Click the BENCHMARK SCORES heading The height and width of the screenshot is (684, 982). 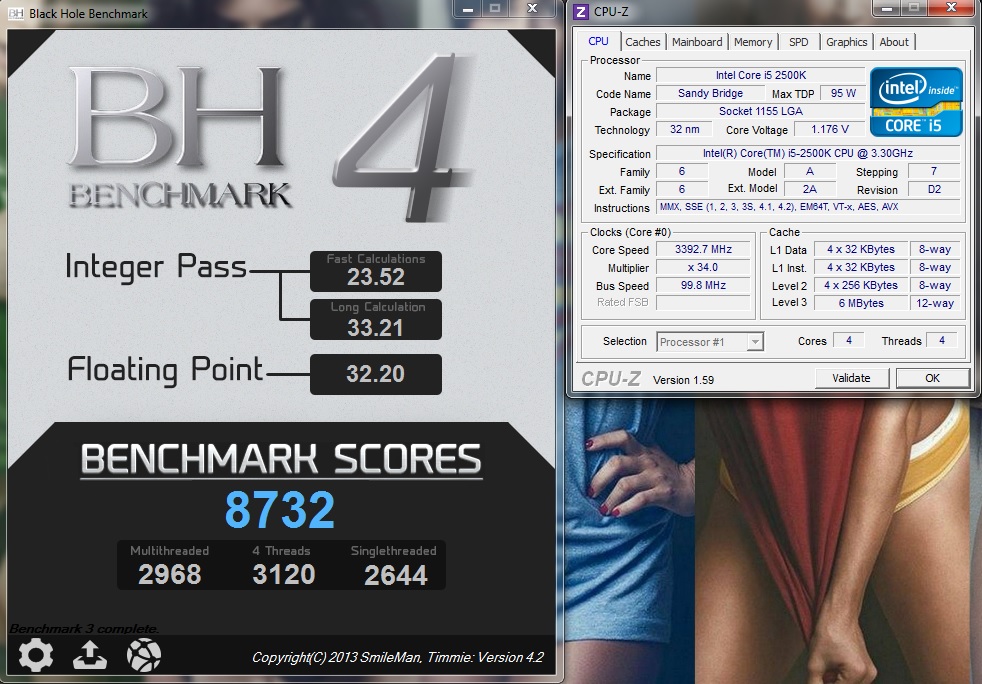pos(281,459)
